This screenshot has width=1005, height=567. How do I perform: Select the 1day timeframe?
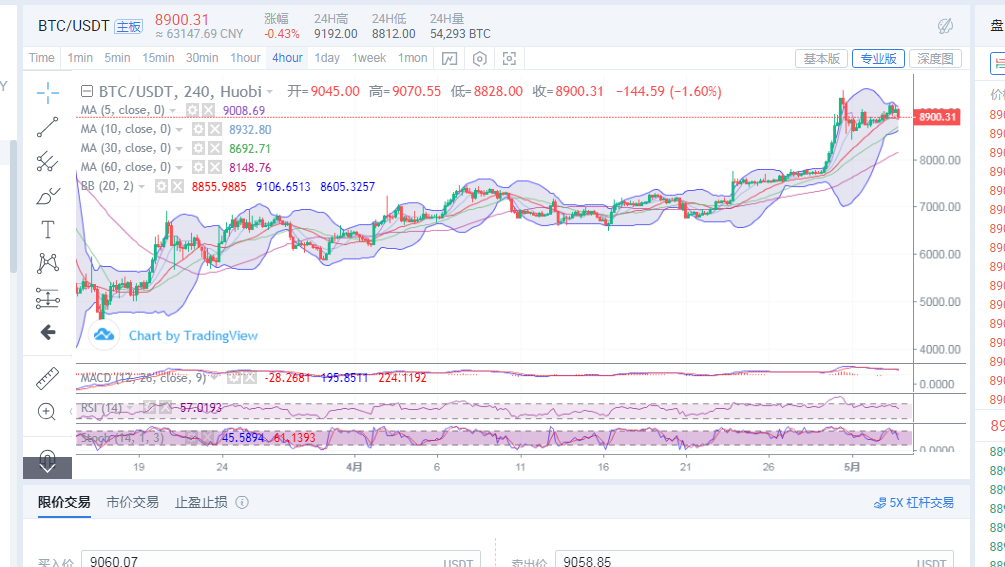(x=327, y=58)
